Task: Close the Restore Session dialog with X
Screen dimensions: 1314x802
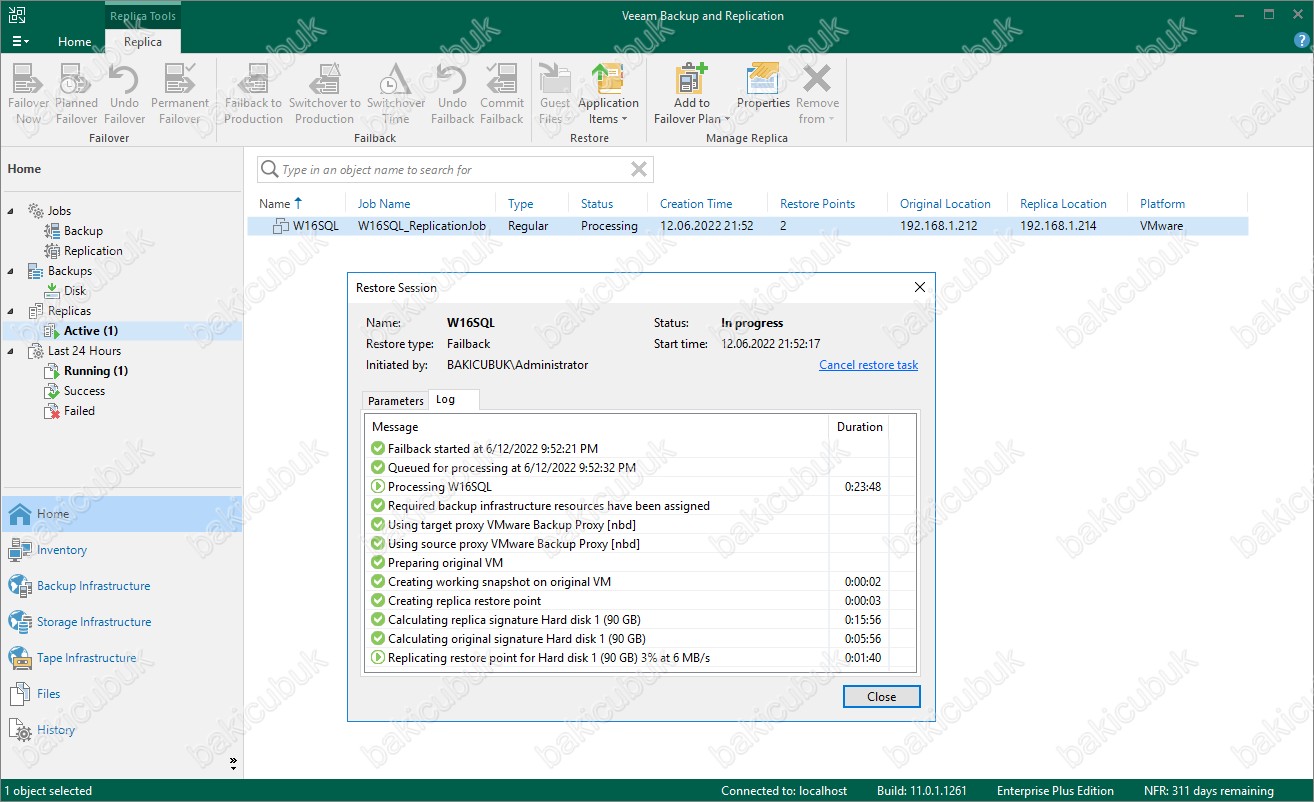Action: 920,288
